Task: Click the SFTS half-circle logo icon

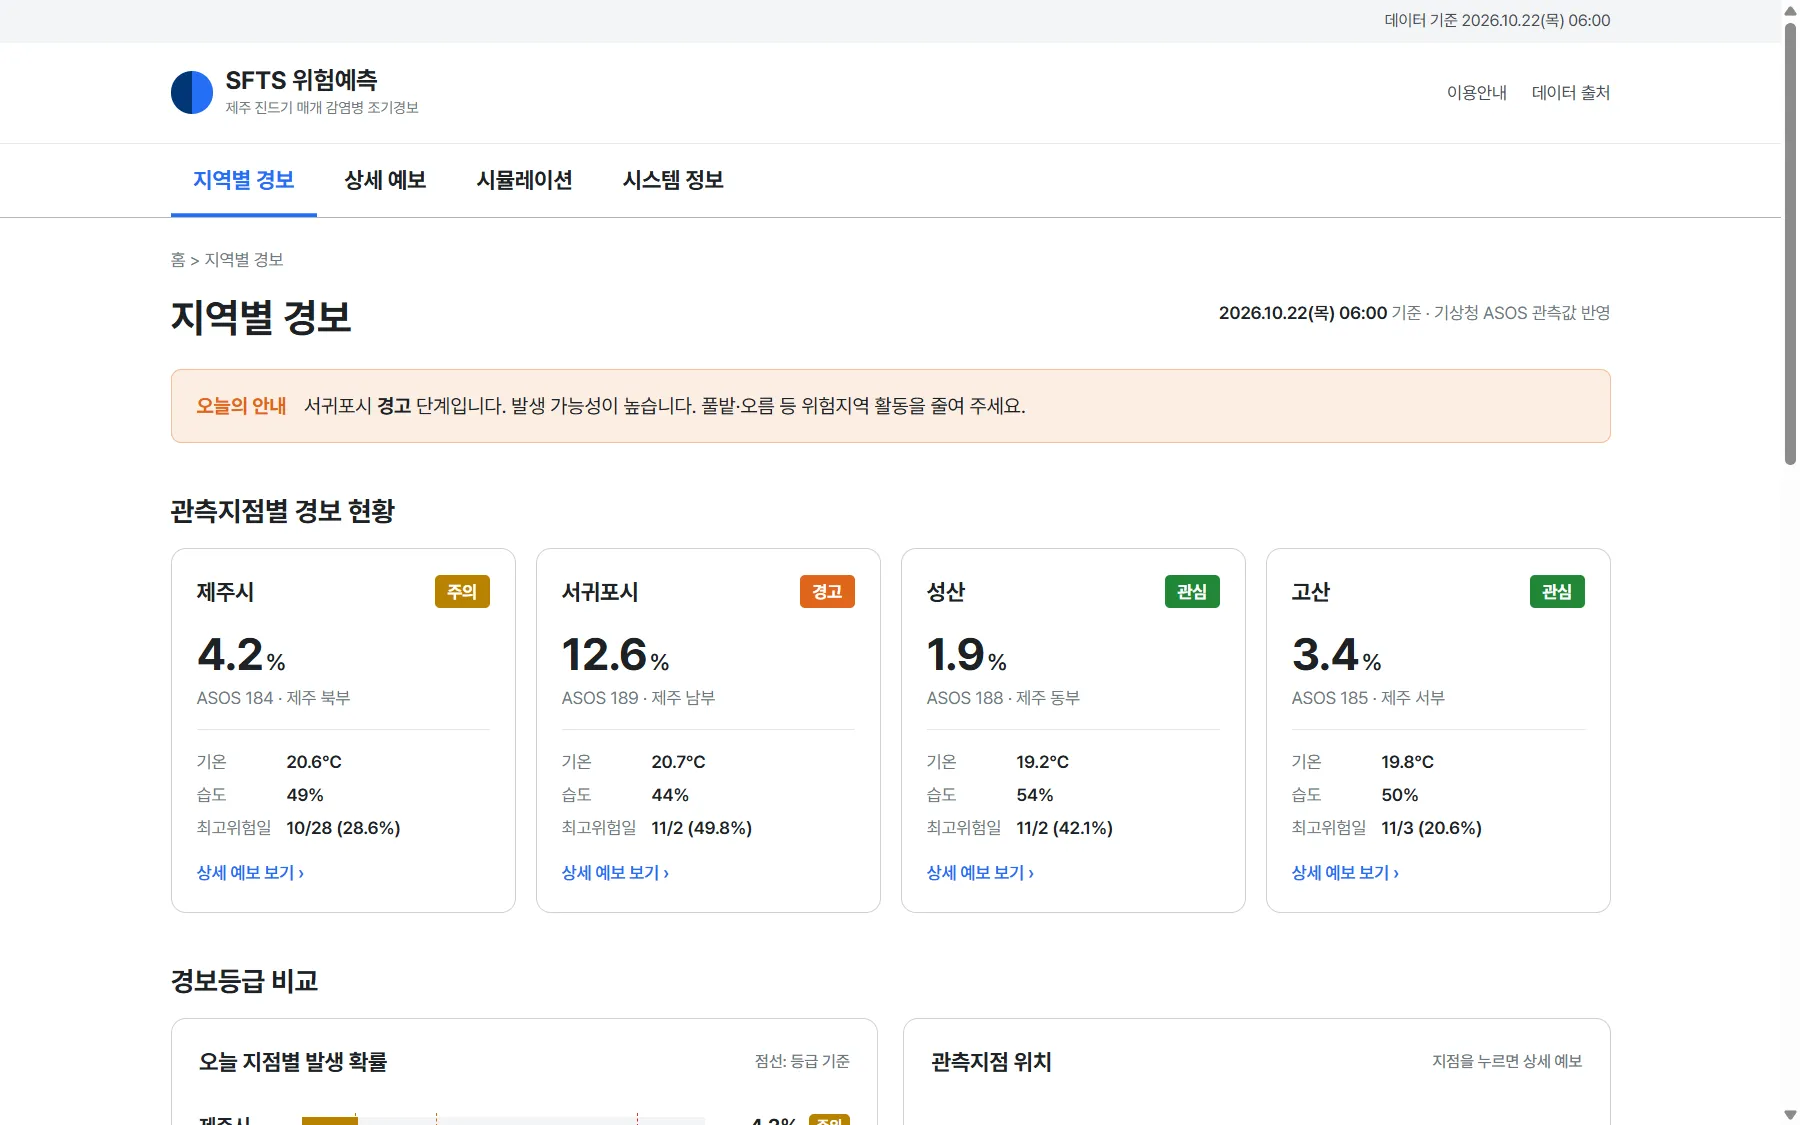Action: pyautogui.click(x=192, y=92)
